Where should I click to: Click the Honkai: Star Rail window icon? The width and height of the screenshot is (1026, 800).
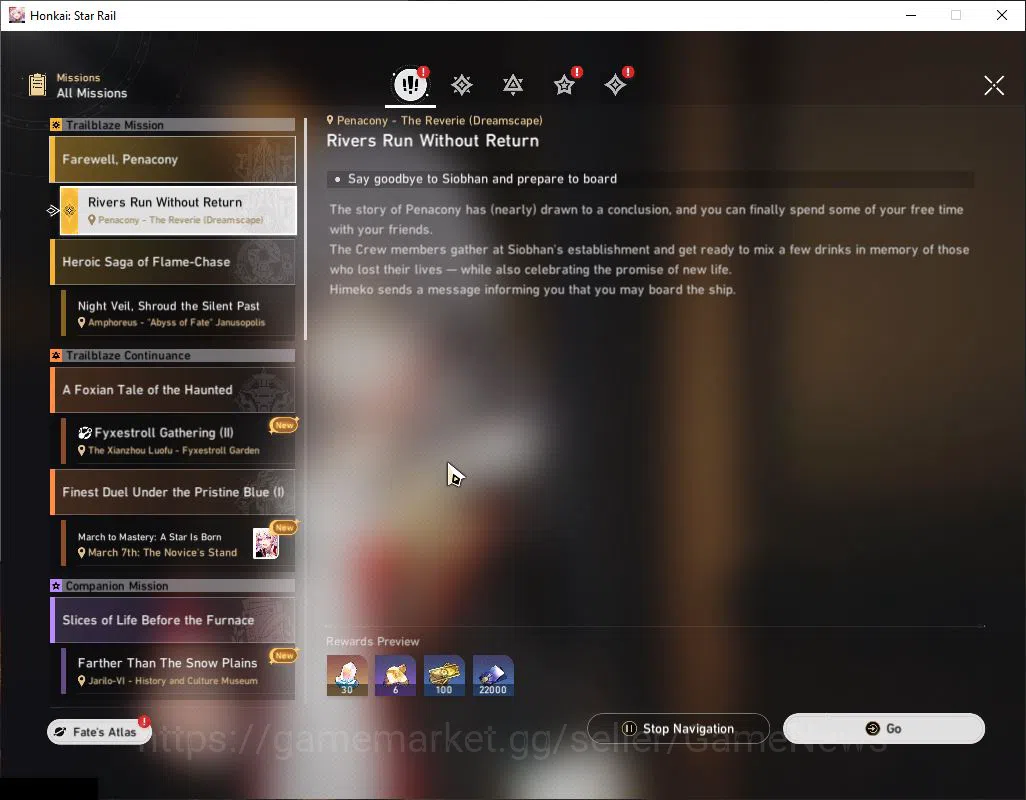pyautogui.click(x=16, y=15)
